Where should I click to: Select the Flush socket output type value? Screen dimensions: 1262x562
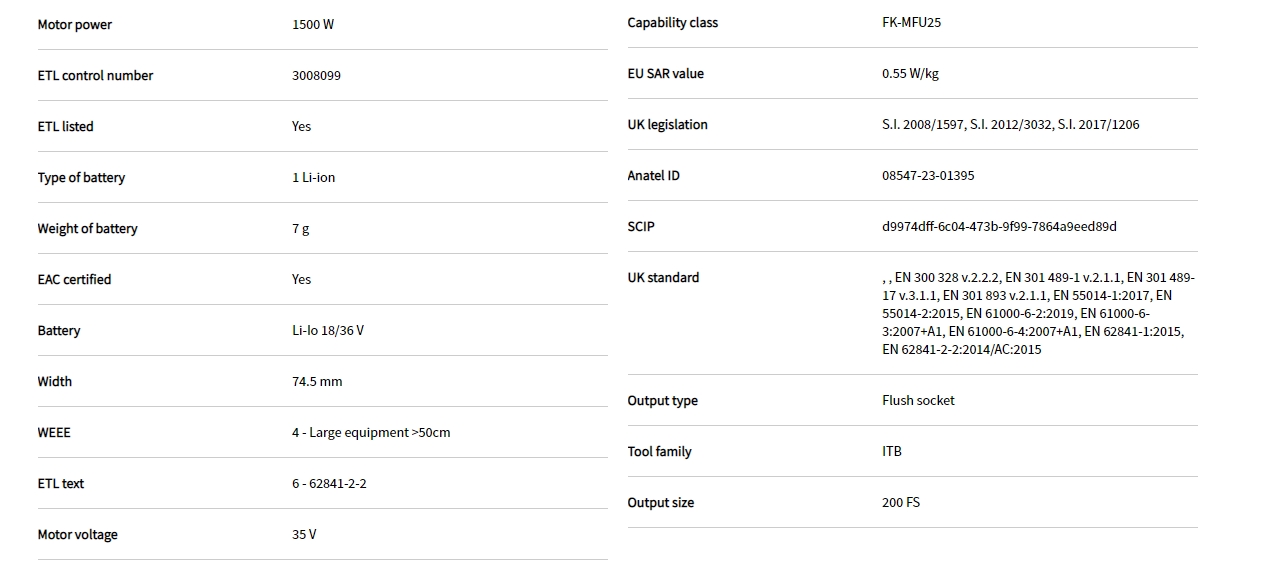click(918, 400)
